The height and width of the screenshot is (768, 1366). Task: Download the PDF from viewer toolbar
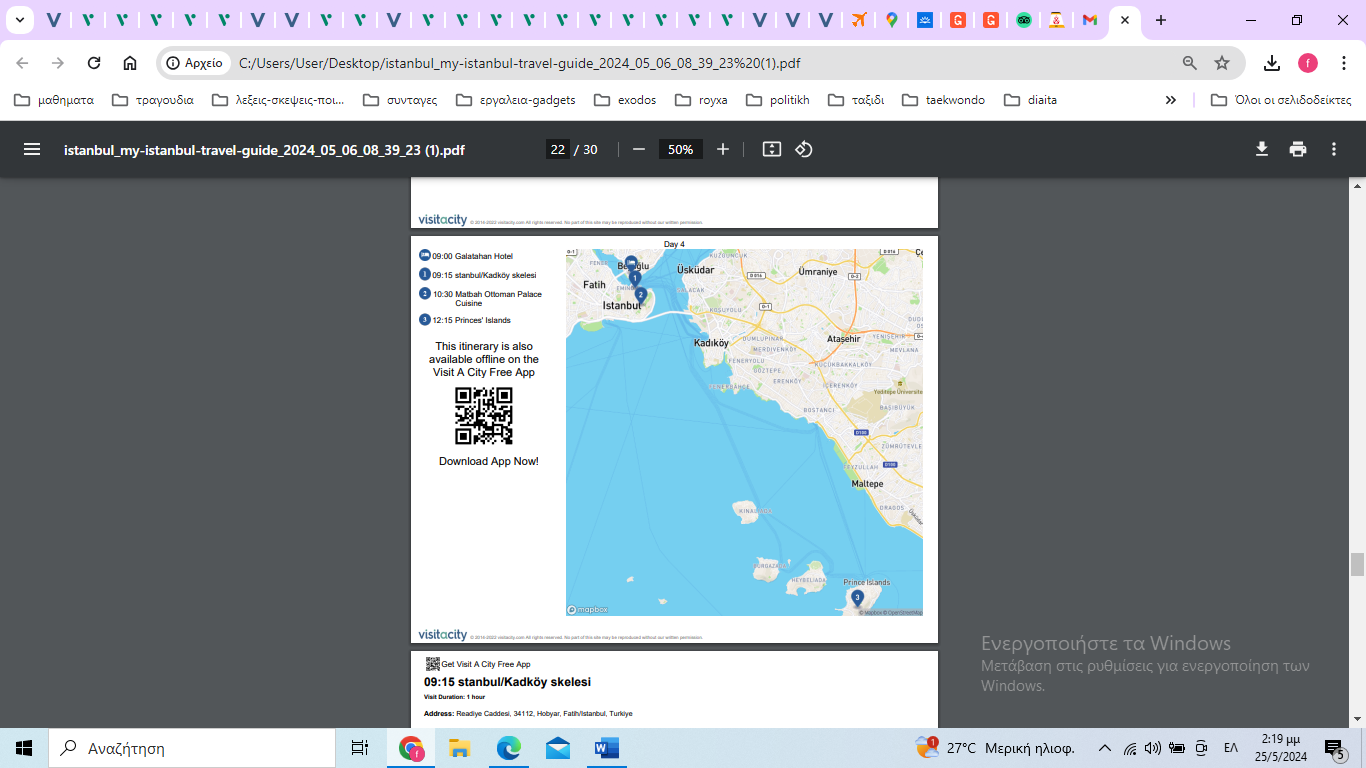[x=1262, y=149]
